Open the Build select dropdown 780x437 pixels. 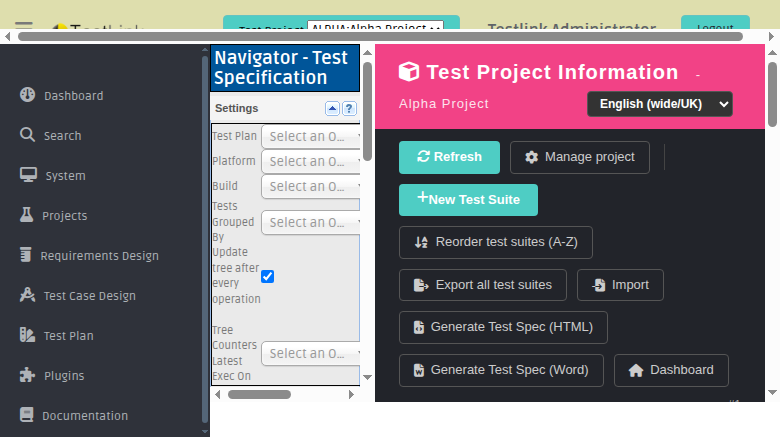[x=311, y=186]
